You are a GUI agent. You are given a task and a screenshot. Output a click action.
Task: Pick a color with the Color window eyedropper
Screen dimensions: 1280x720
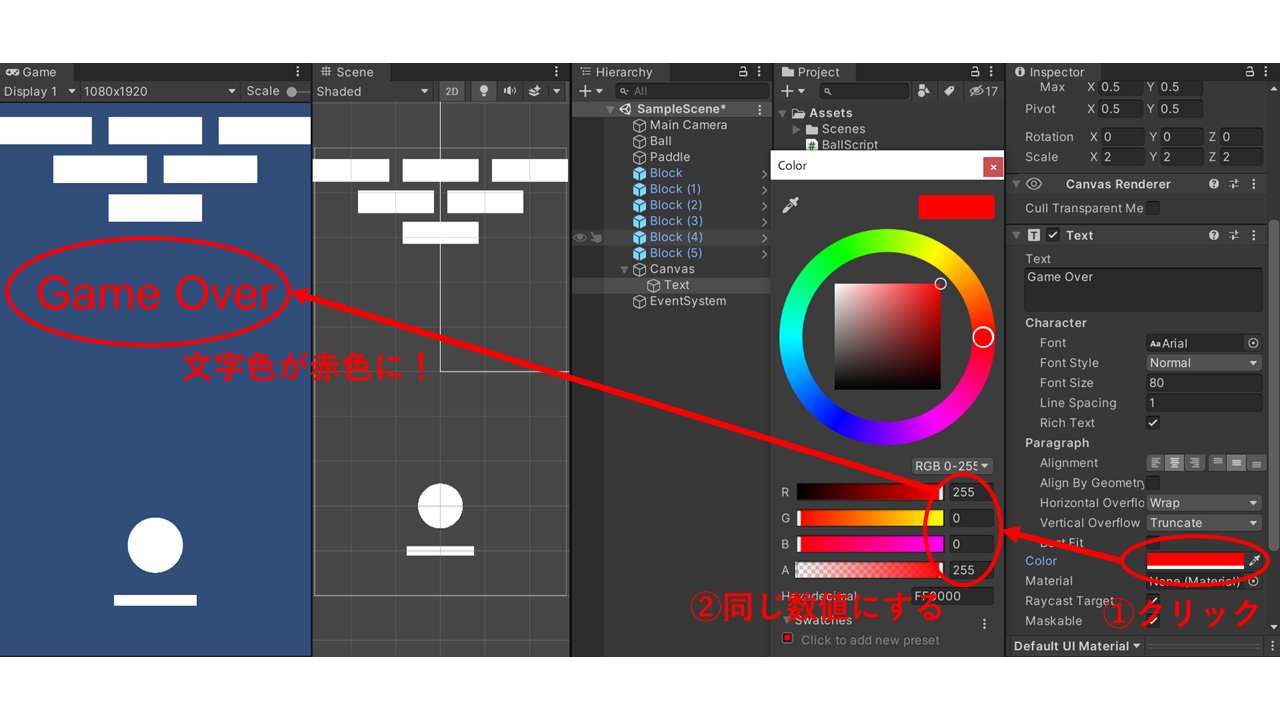click(x=791, y=205)
